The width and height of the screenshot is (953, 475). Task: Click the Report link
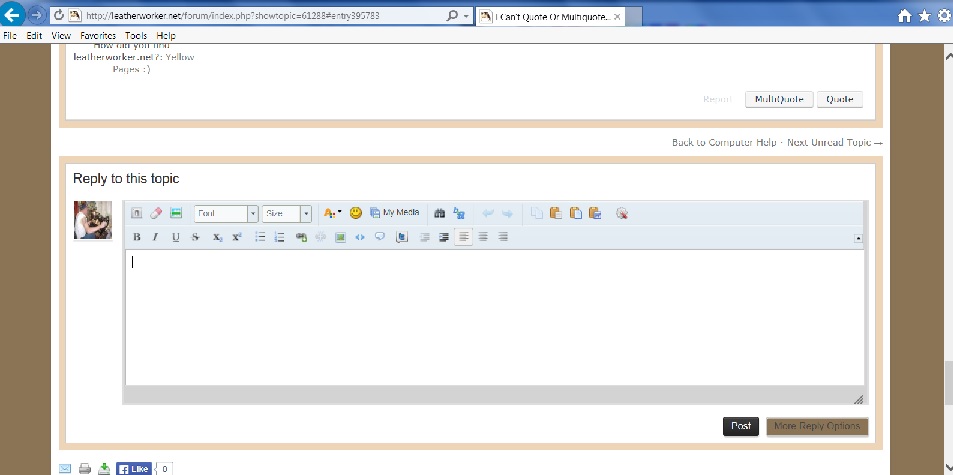tap(717, 99)
